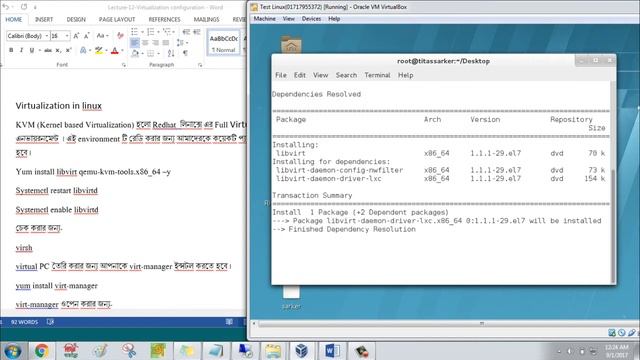Image resolution: width=640 pixels, height=360 pixels.
Task: Click Shading paint bucket icon in Word
Action: coord(135,53)
